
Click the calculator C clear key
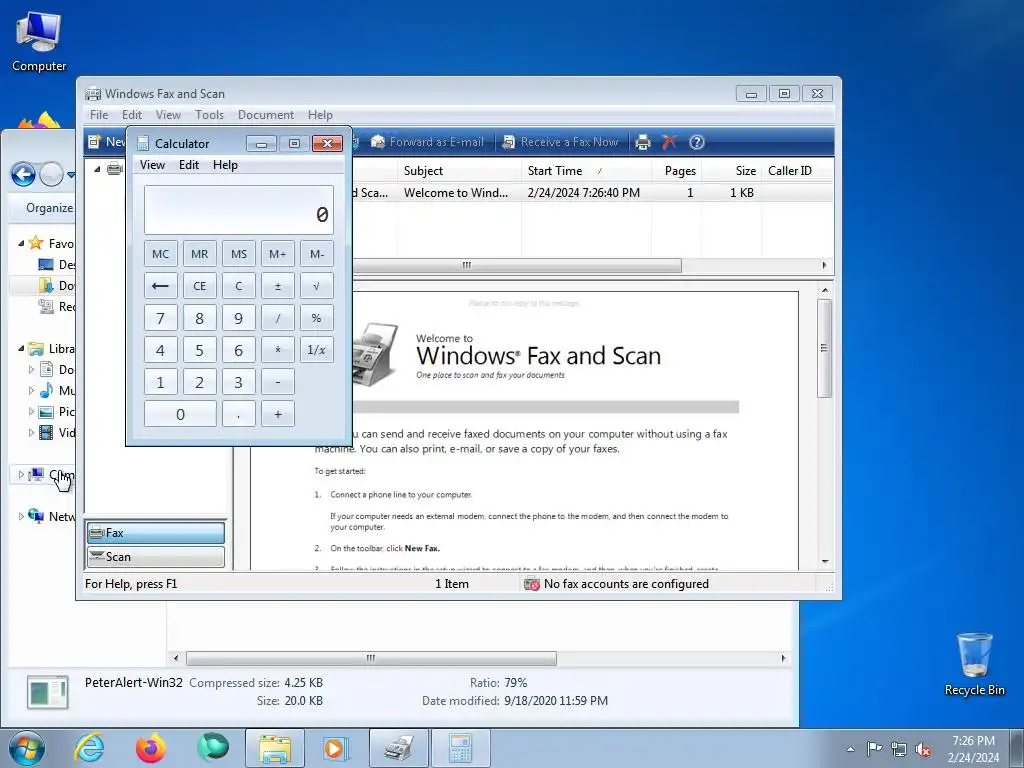(x=239, y=286)
